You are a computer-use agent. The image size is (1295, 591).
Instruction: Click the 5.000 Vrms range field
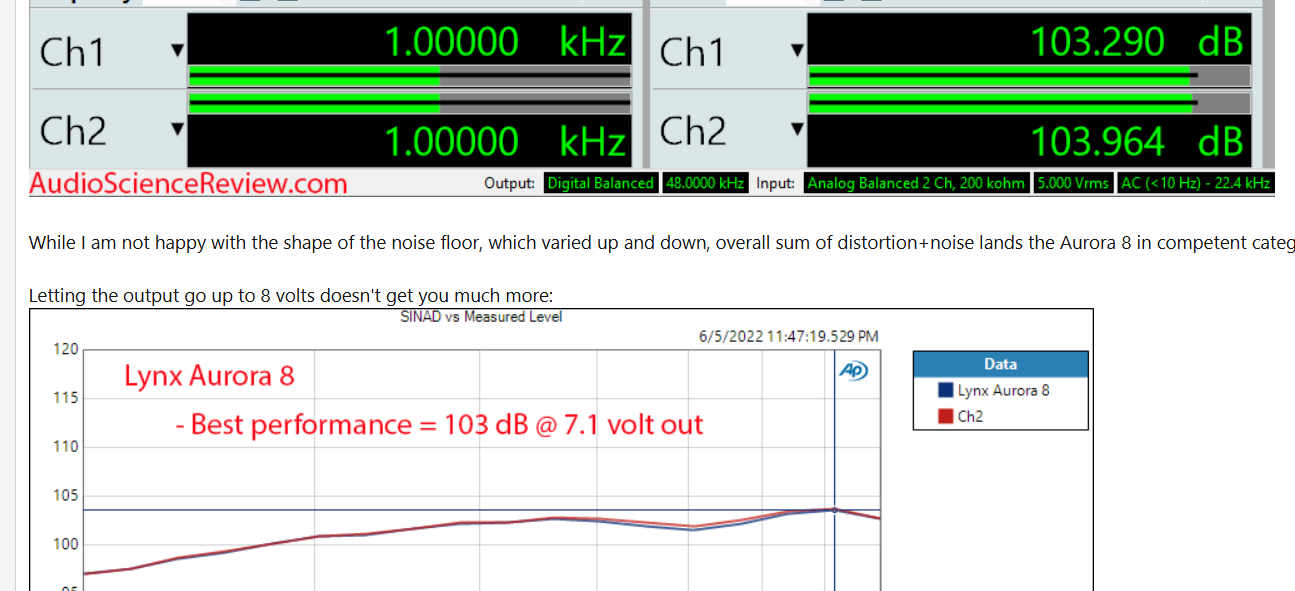pos(1074,184)
